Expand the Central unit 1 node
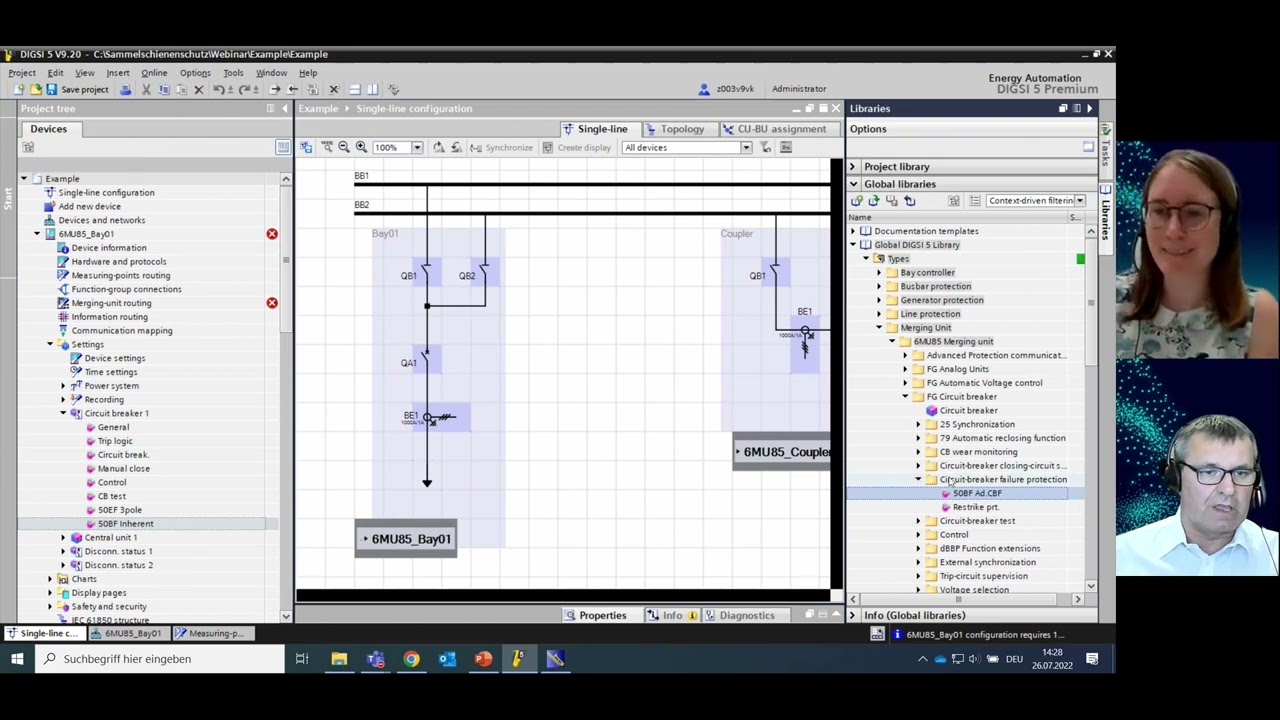The image size is (1280, 720). (x=63, y=537)
